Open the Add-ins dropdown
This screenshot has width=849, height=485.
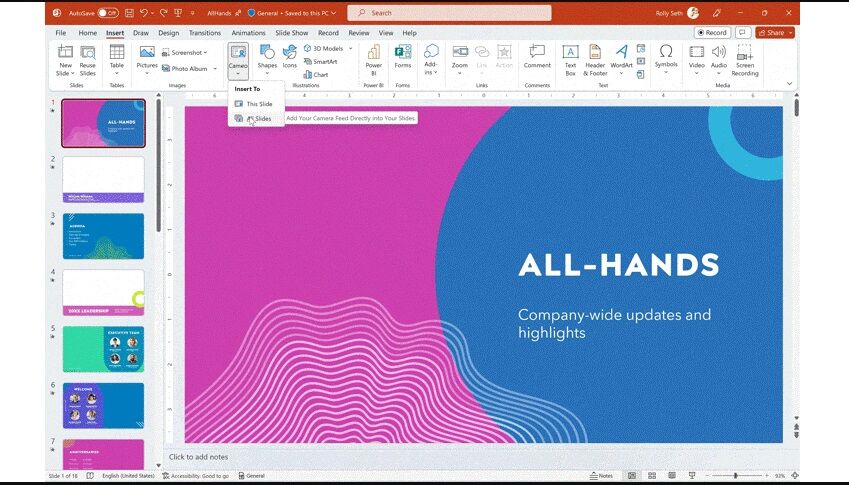[x=431, y=60]
